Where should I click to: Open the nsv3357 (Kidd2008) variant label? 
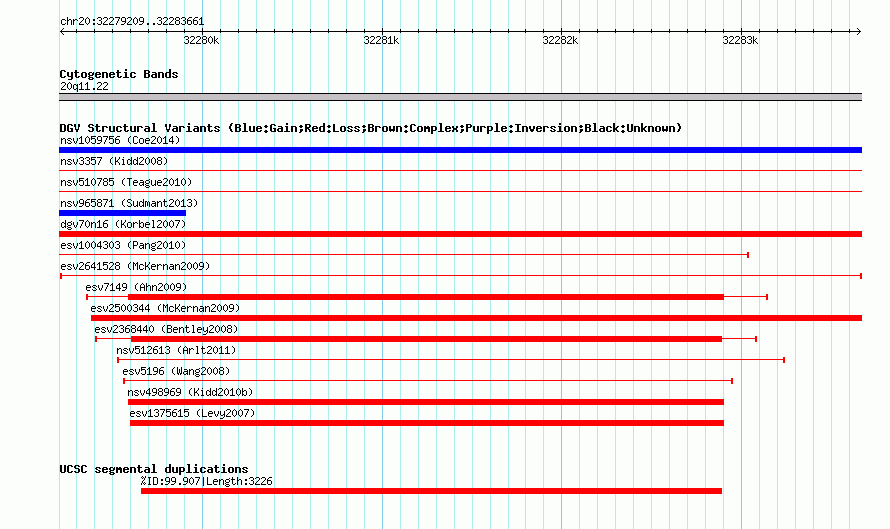(114, 161)
